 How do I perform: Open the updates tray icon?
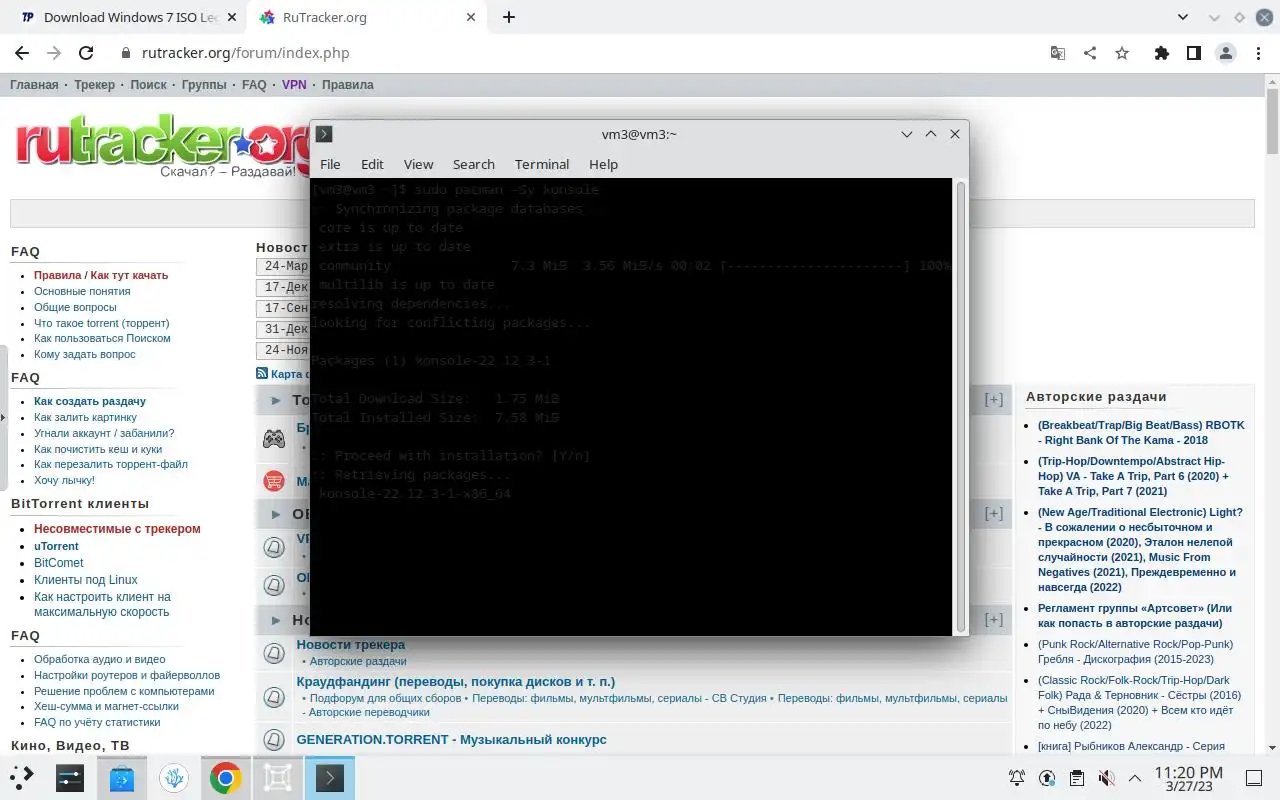click(x=1046, y=778)
